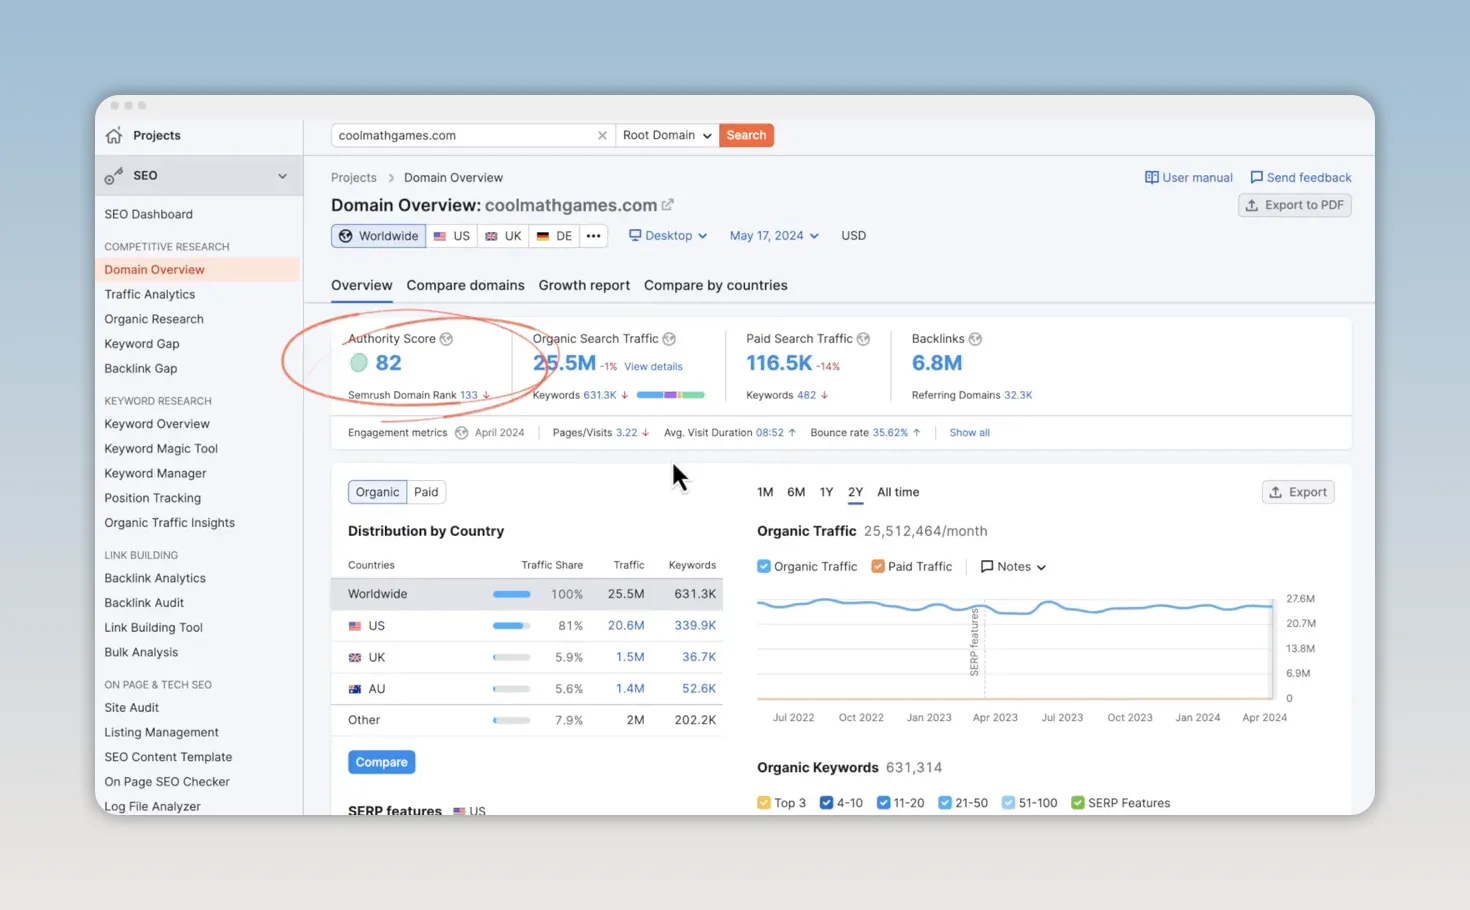The height and width of the screenshot is (910, 1470).
Task: Open the Compare domains tab
Action: pos(465,286)
